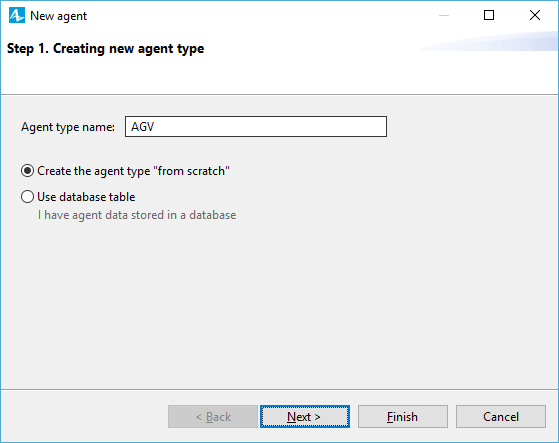The image size is (559, 443).
Task: Go to the next wizard step
Action: [x=305, y=416]
